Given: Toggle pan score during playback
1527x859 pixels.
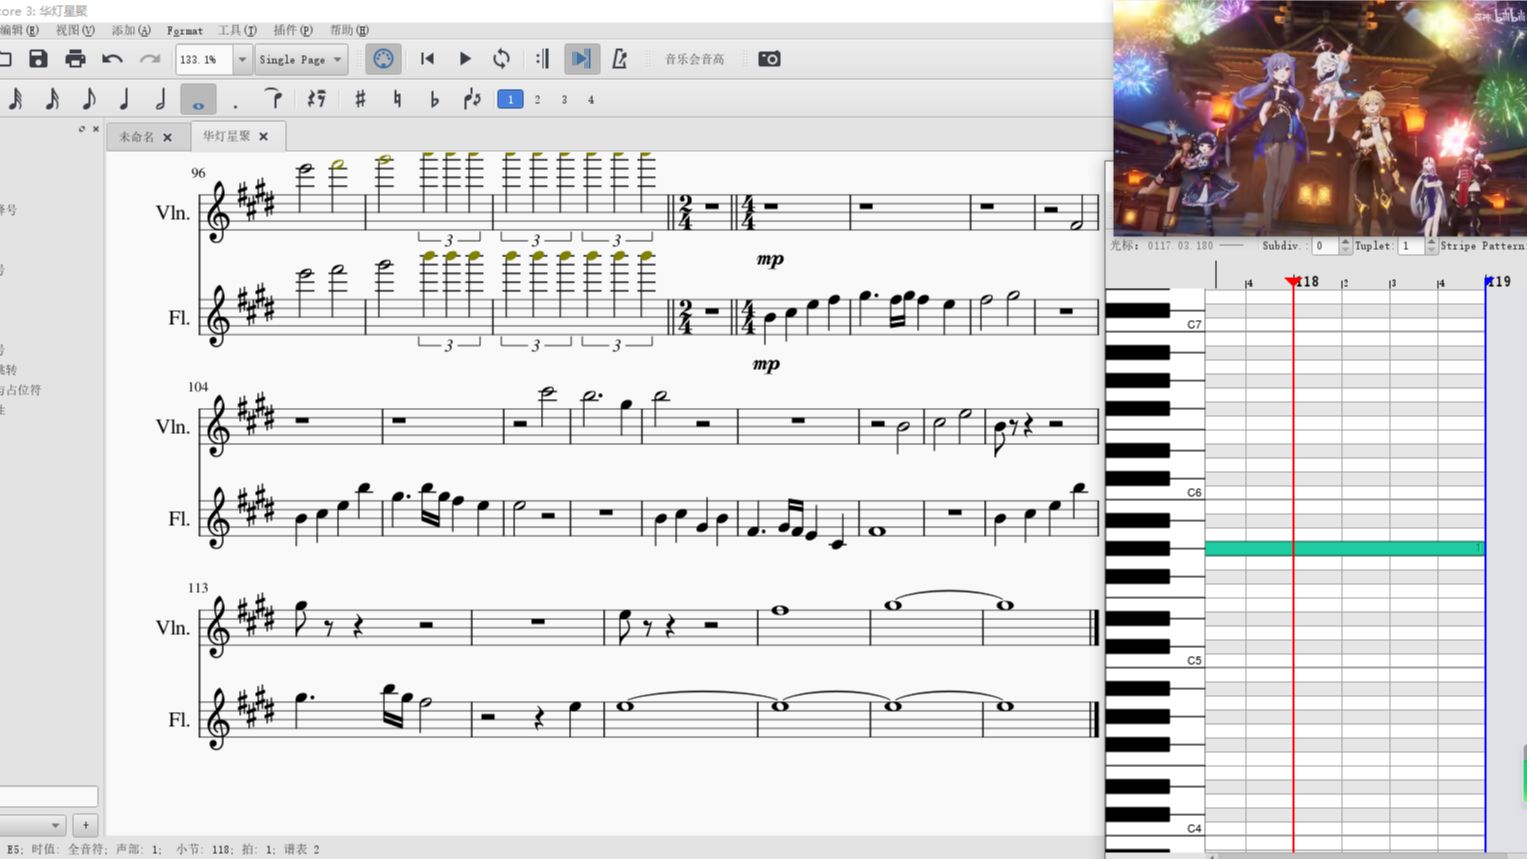Looking at the screenshot, I should point(580,59).
